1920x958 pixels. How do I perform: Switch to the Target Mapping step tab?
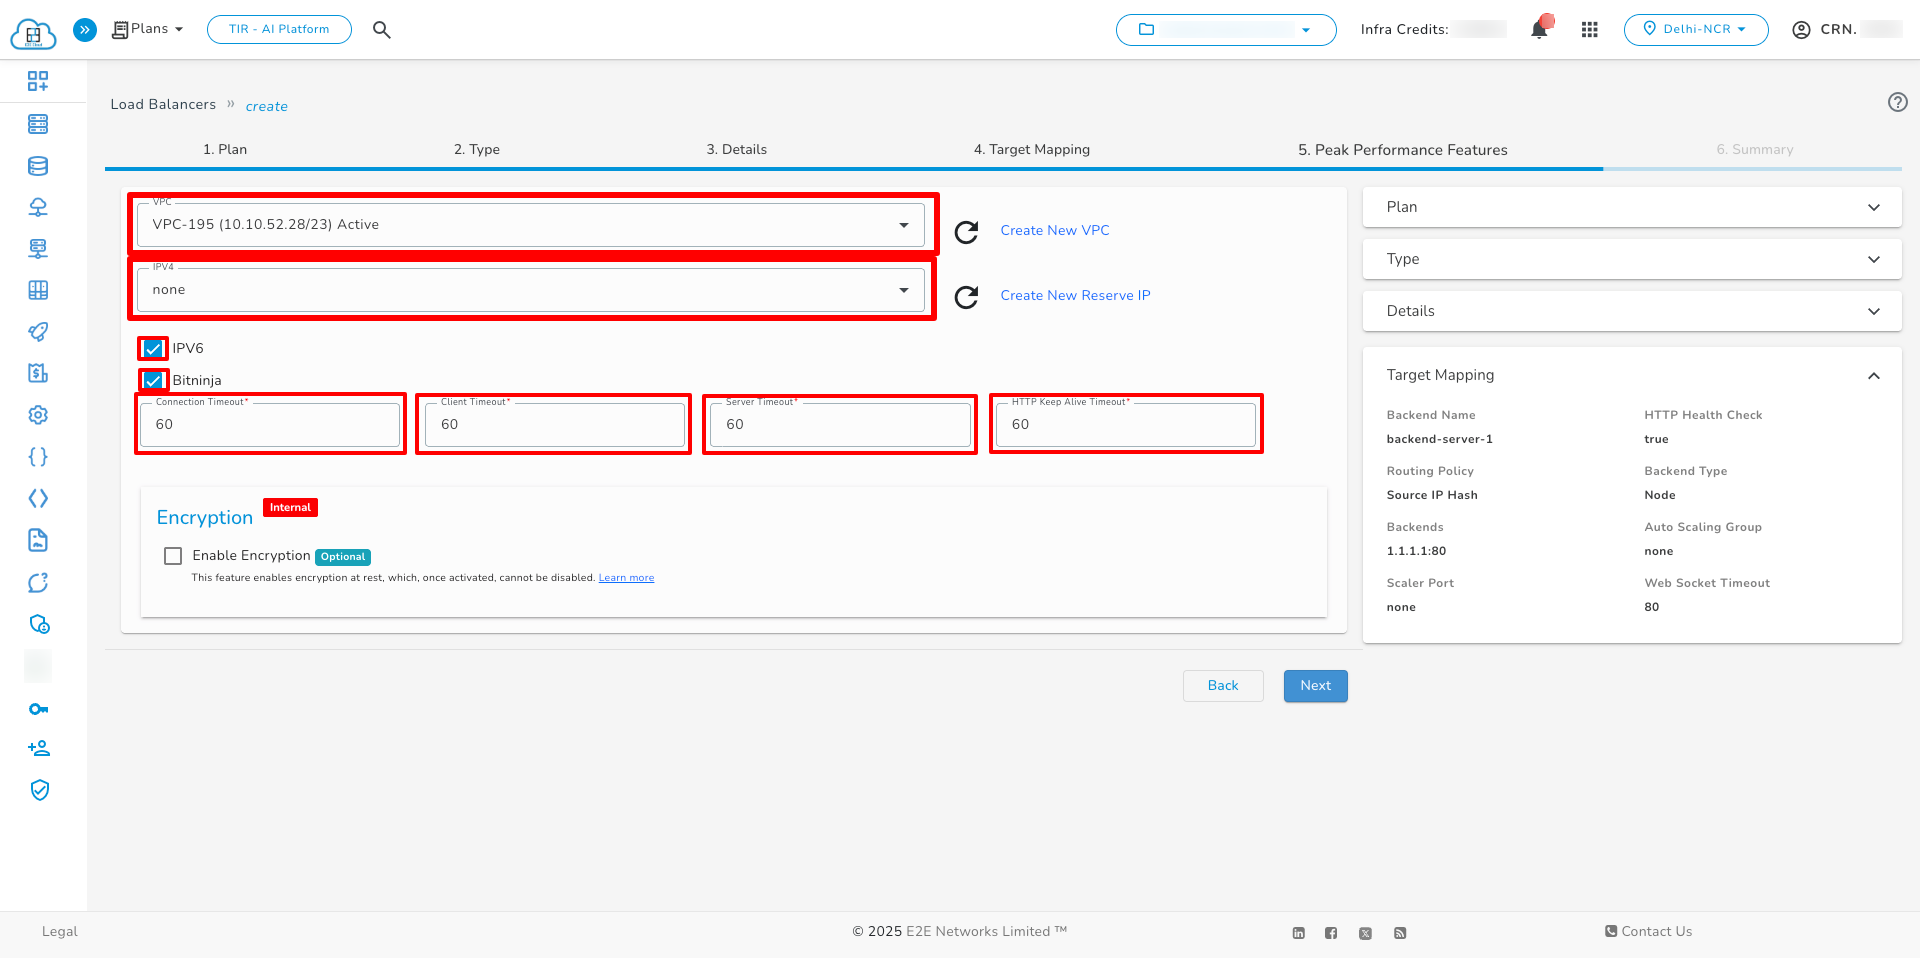point(1031,149)
